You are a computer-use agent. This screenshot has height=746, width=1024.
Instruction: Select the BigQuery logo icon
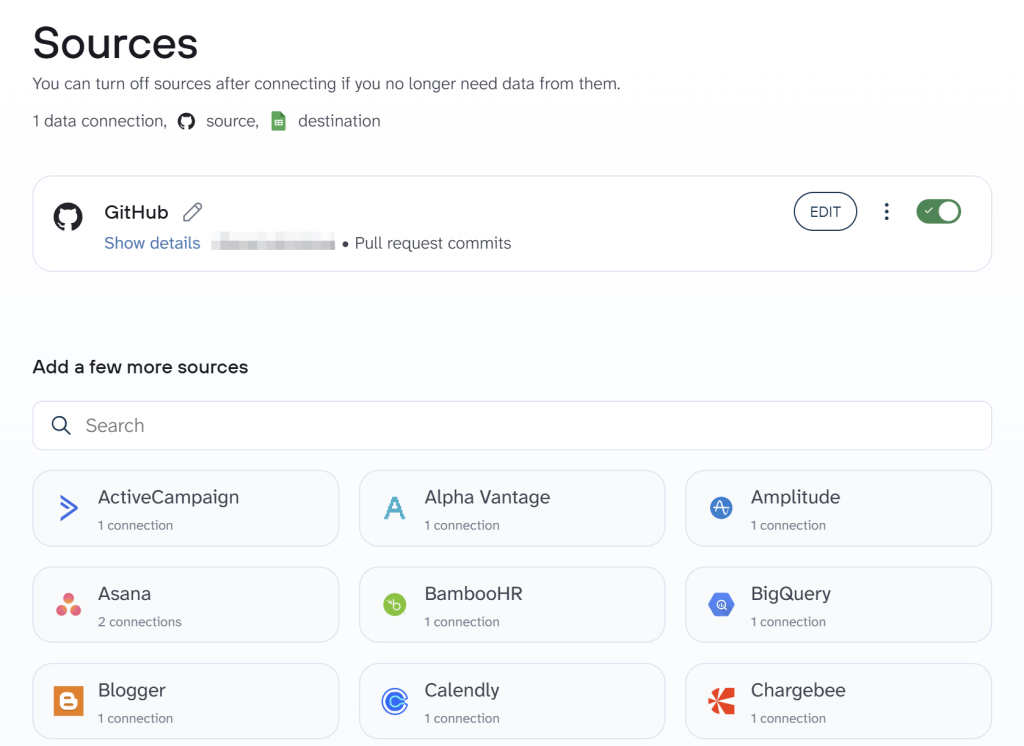[x=721, y=604]
